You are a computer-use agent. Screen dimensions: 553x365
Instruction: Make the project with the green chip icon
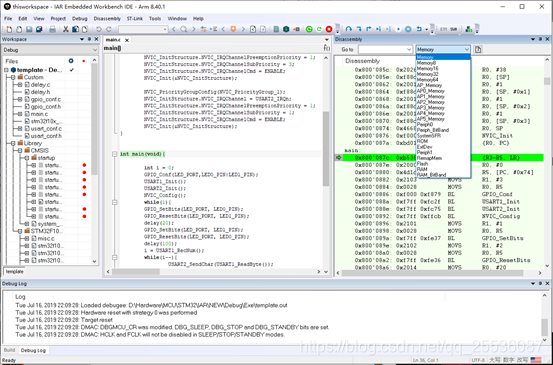pos(286,29)
